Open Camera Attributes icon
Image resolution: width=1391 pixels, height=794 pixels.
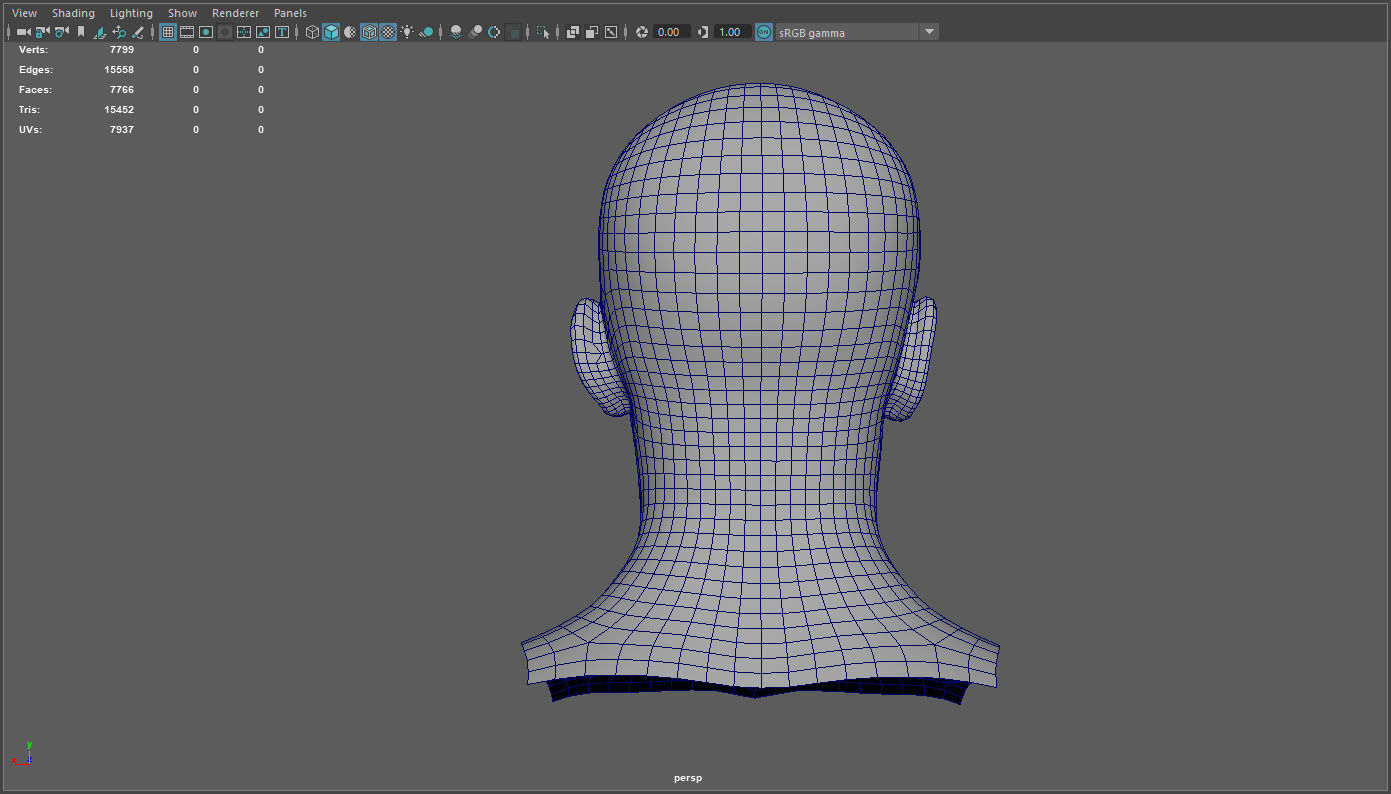click(x=61, y=32)
